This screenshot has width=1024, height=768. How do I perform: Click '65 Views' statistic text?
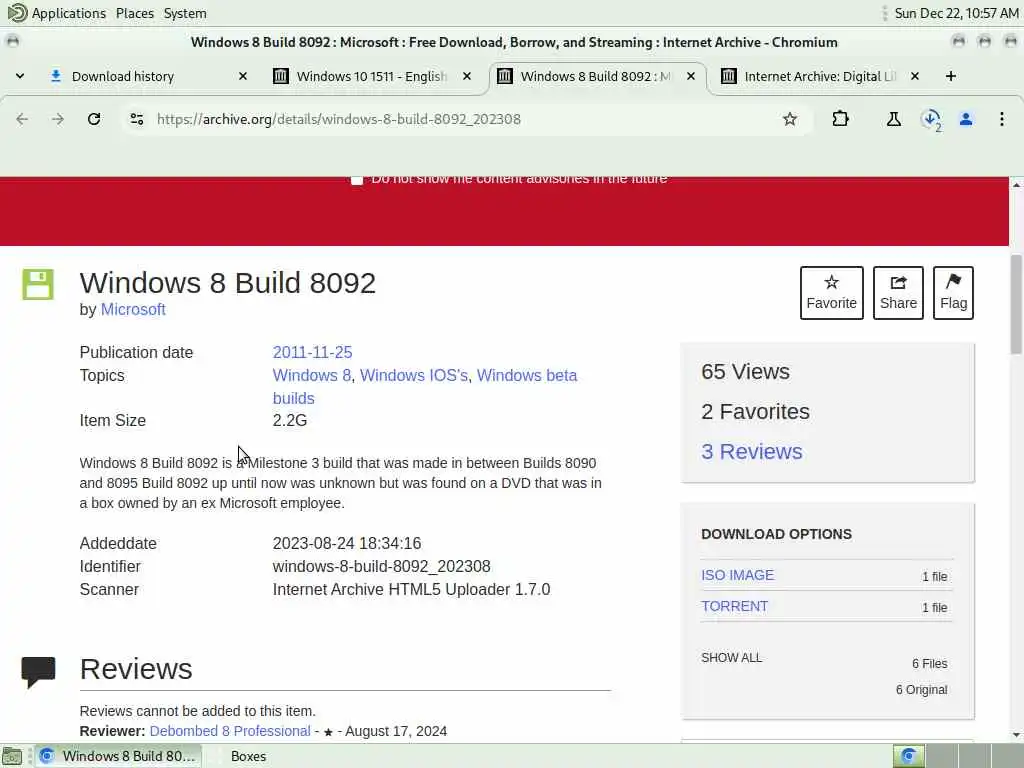[x=745, y=372]
